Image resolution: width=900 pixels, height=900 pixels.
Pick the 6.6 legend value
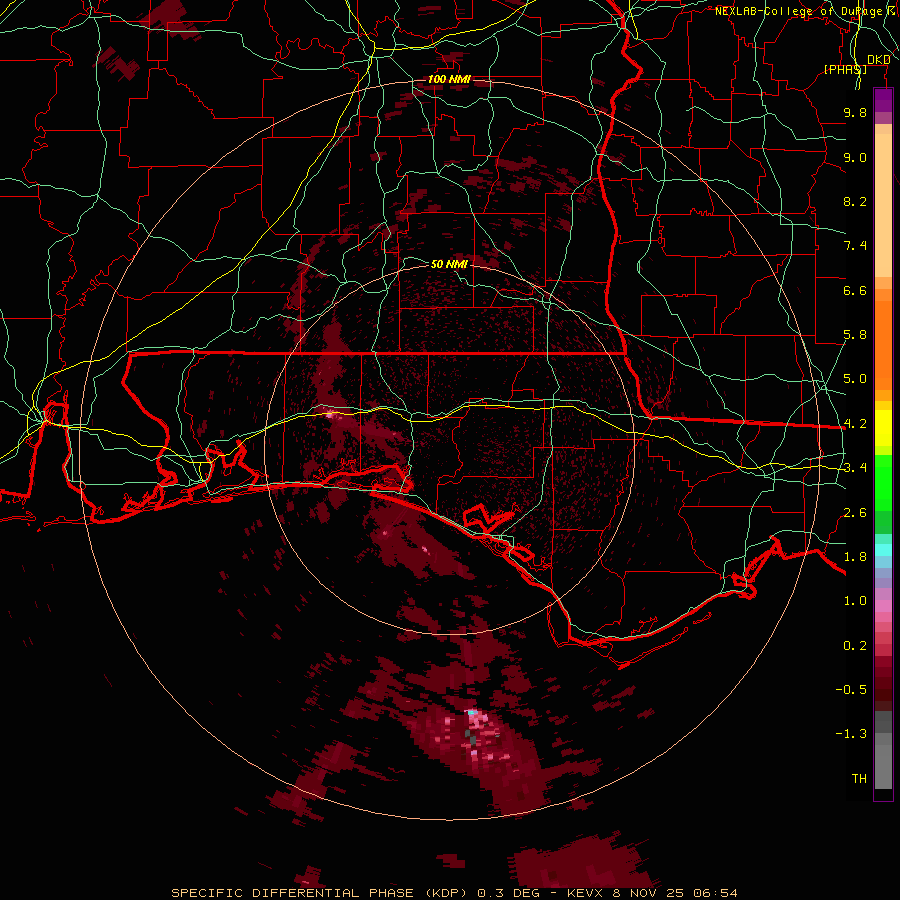(855, 290)
